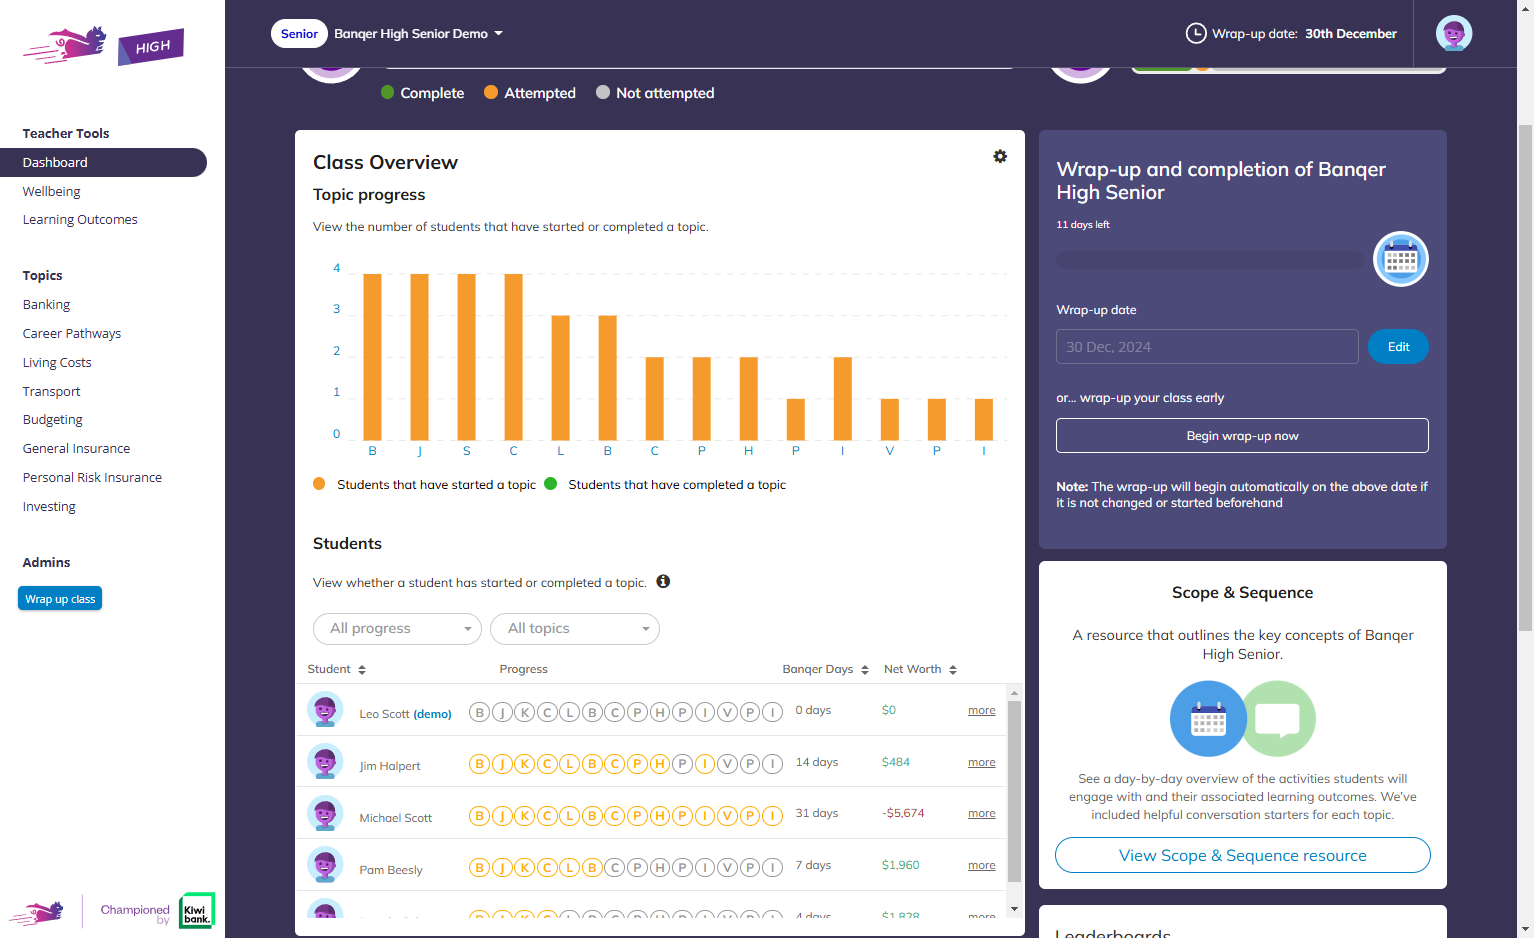The width and height of the screenshot is (1534, 938).
Task: Click Pam Beesly's avatar
Action: pos(325,865)
